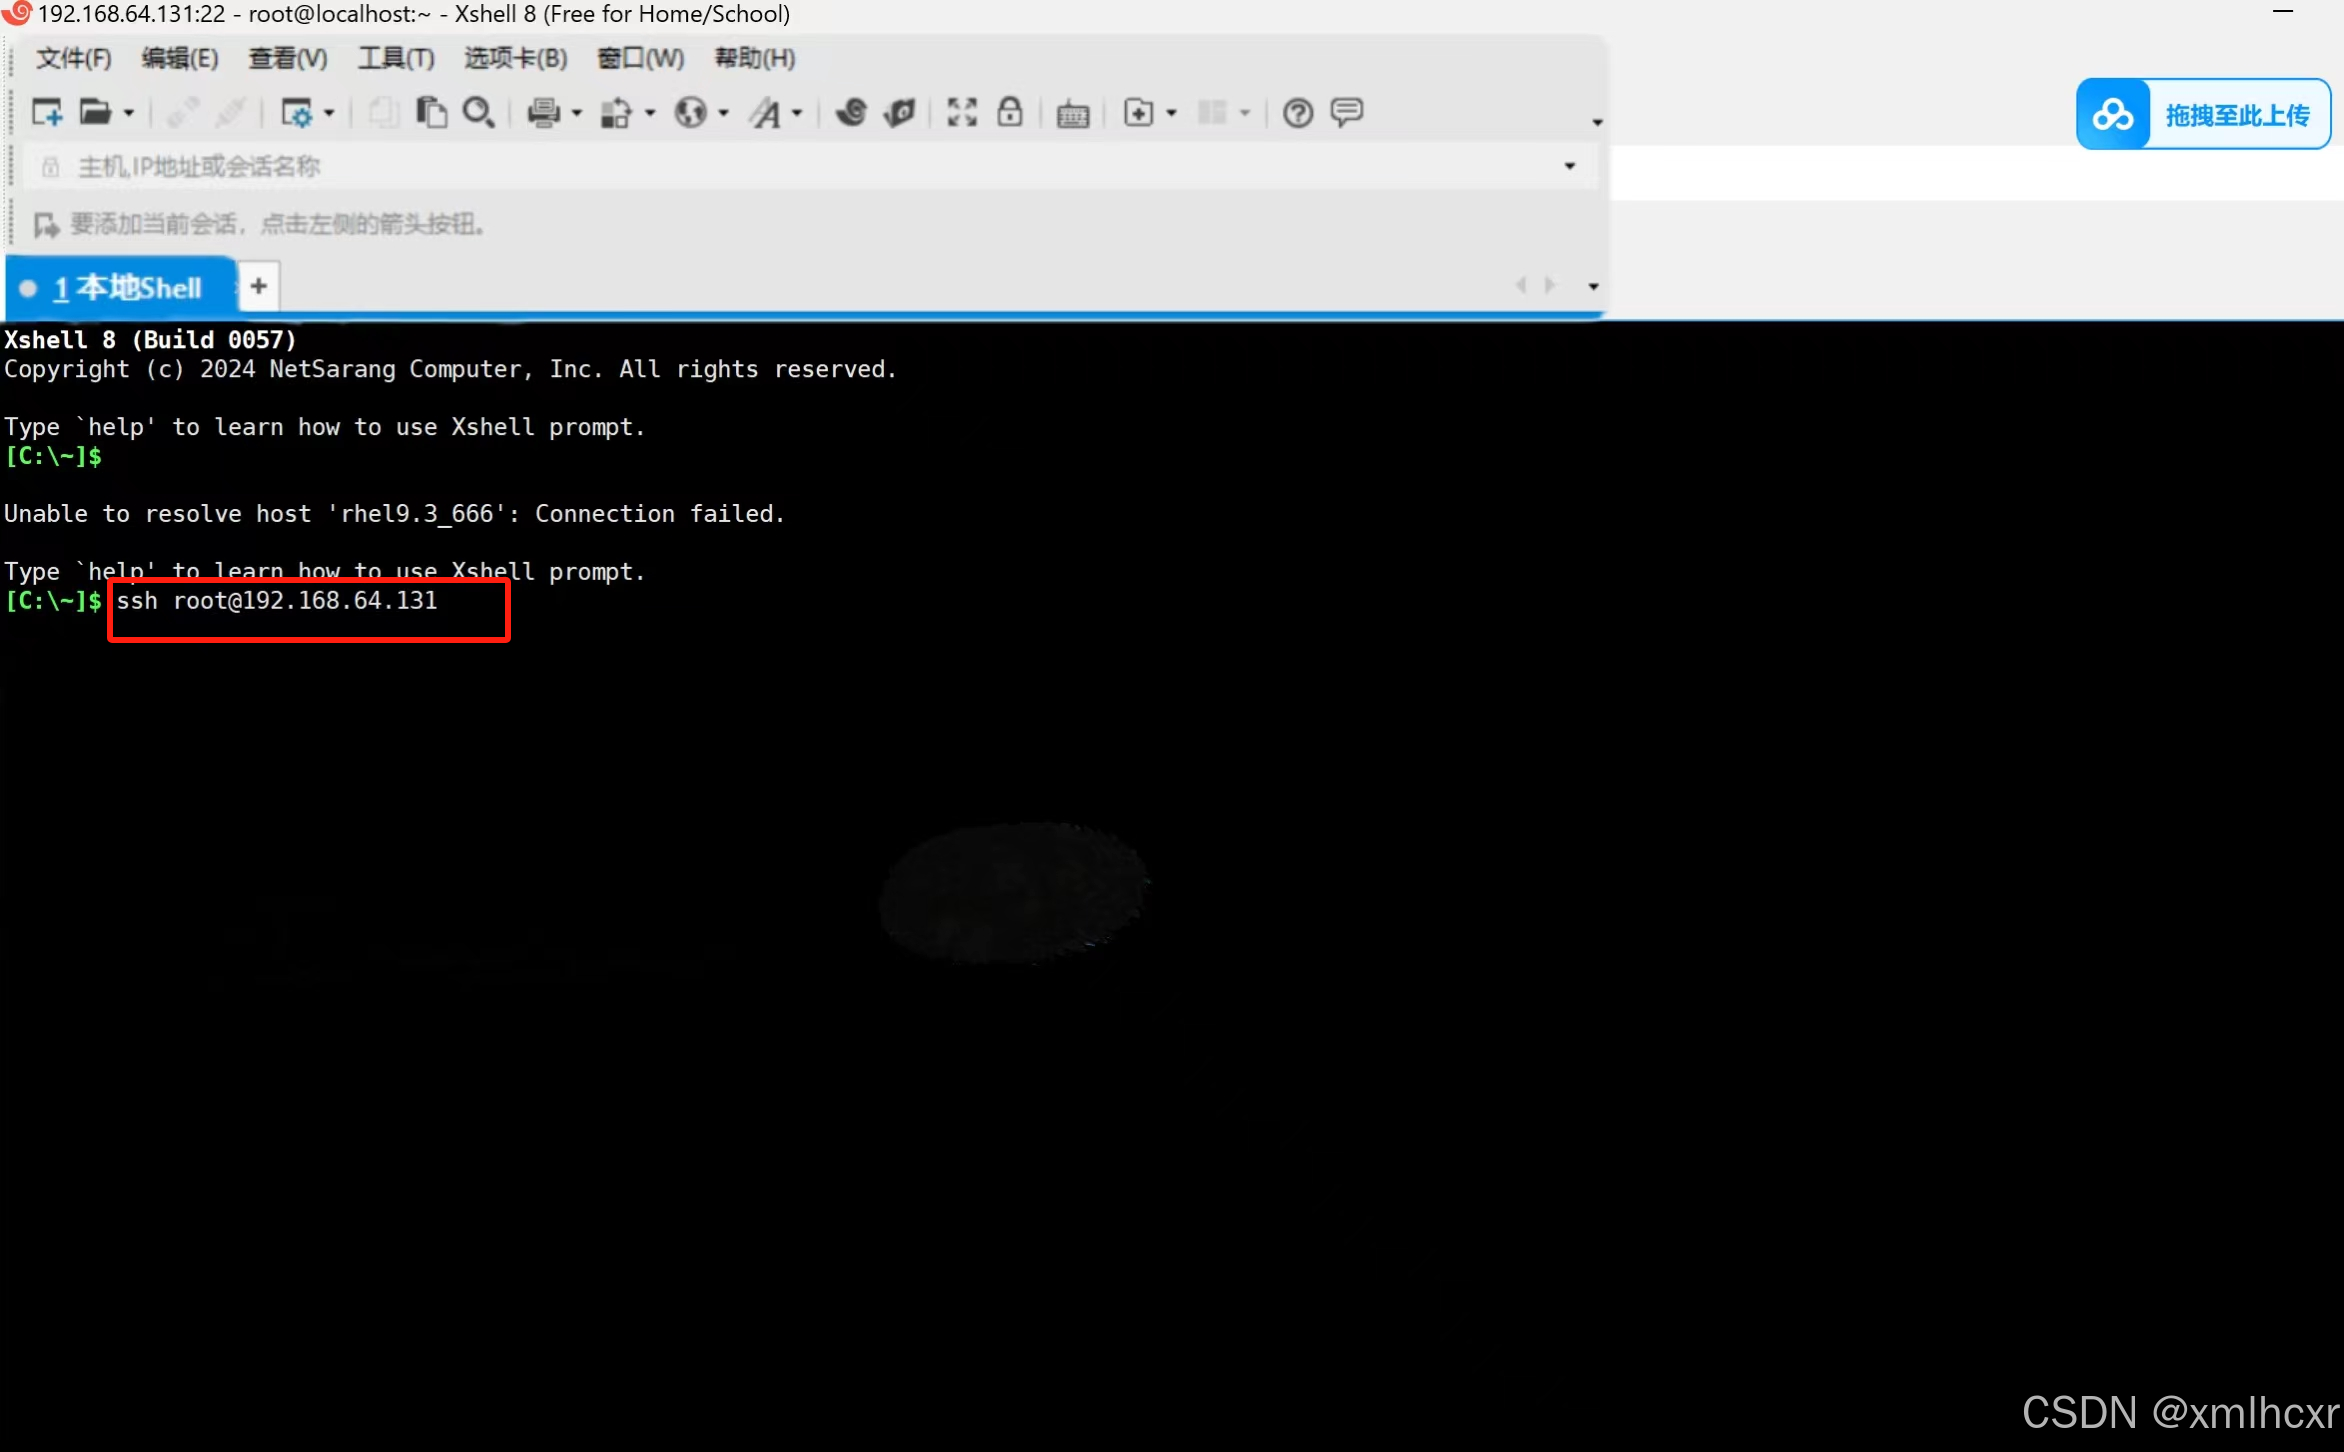Click the plus button for new tab
The height and width of the screenshot is (1452, 2344).
click(258, 287)
